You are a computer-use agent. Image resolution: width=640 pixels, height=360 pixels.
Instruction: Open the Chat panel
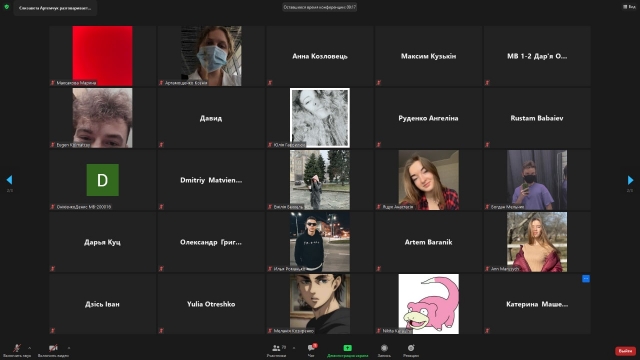[x=311, y=350]
